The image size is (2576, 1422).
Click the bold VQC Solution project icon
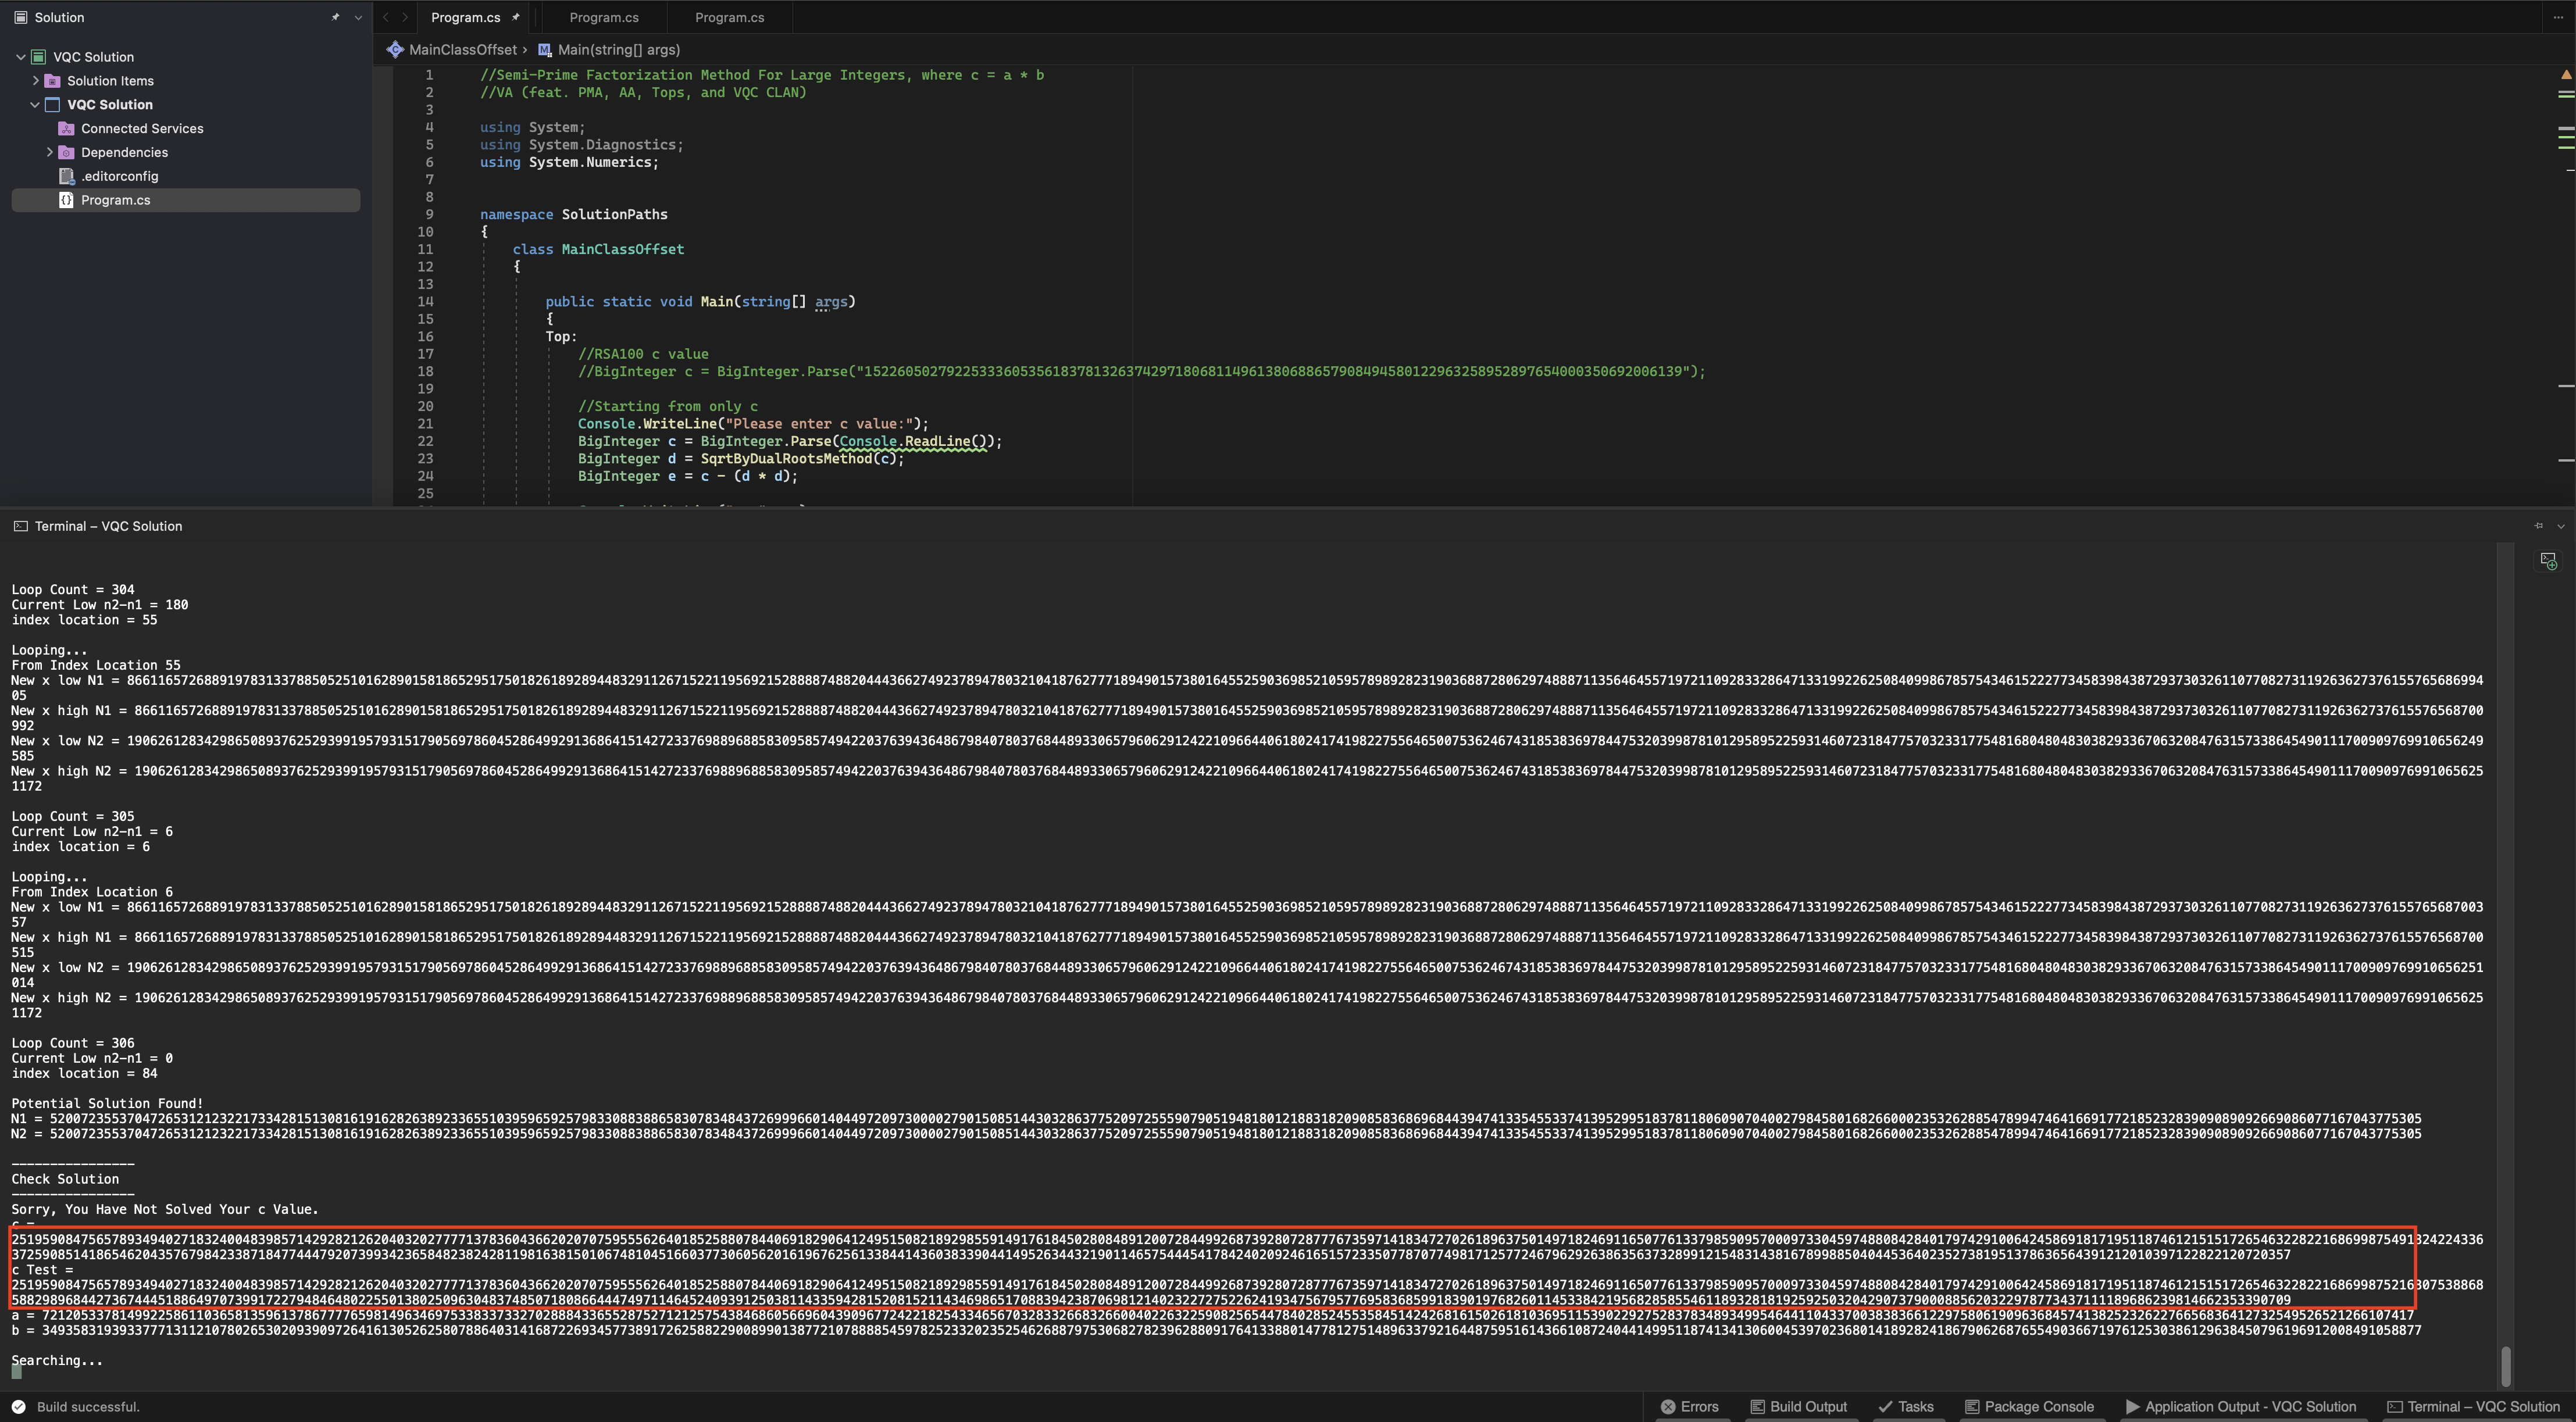pos(53,105)
